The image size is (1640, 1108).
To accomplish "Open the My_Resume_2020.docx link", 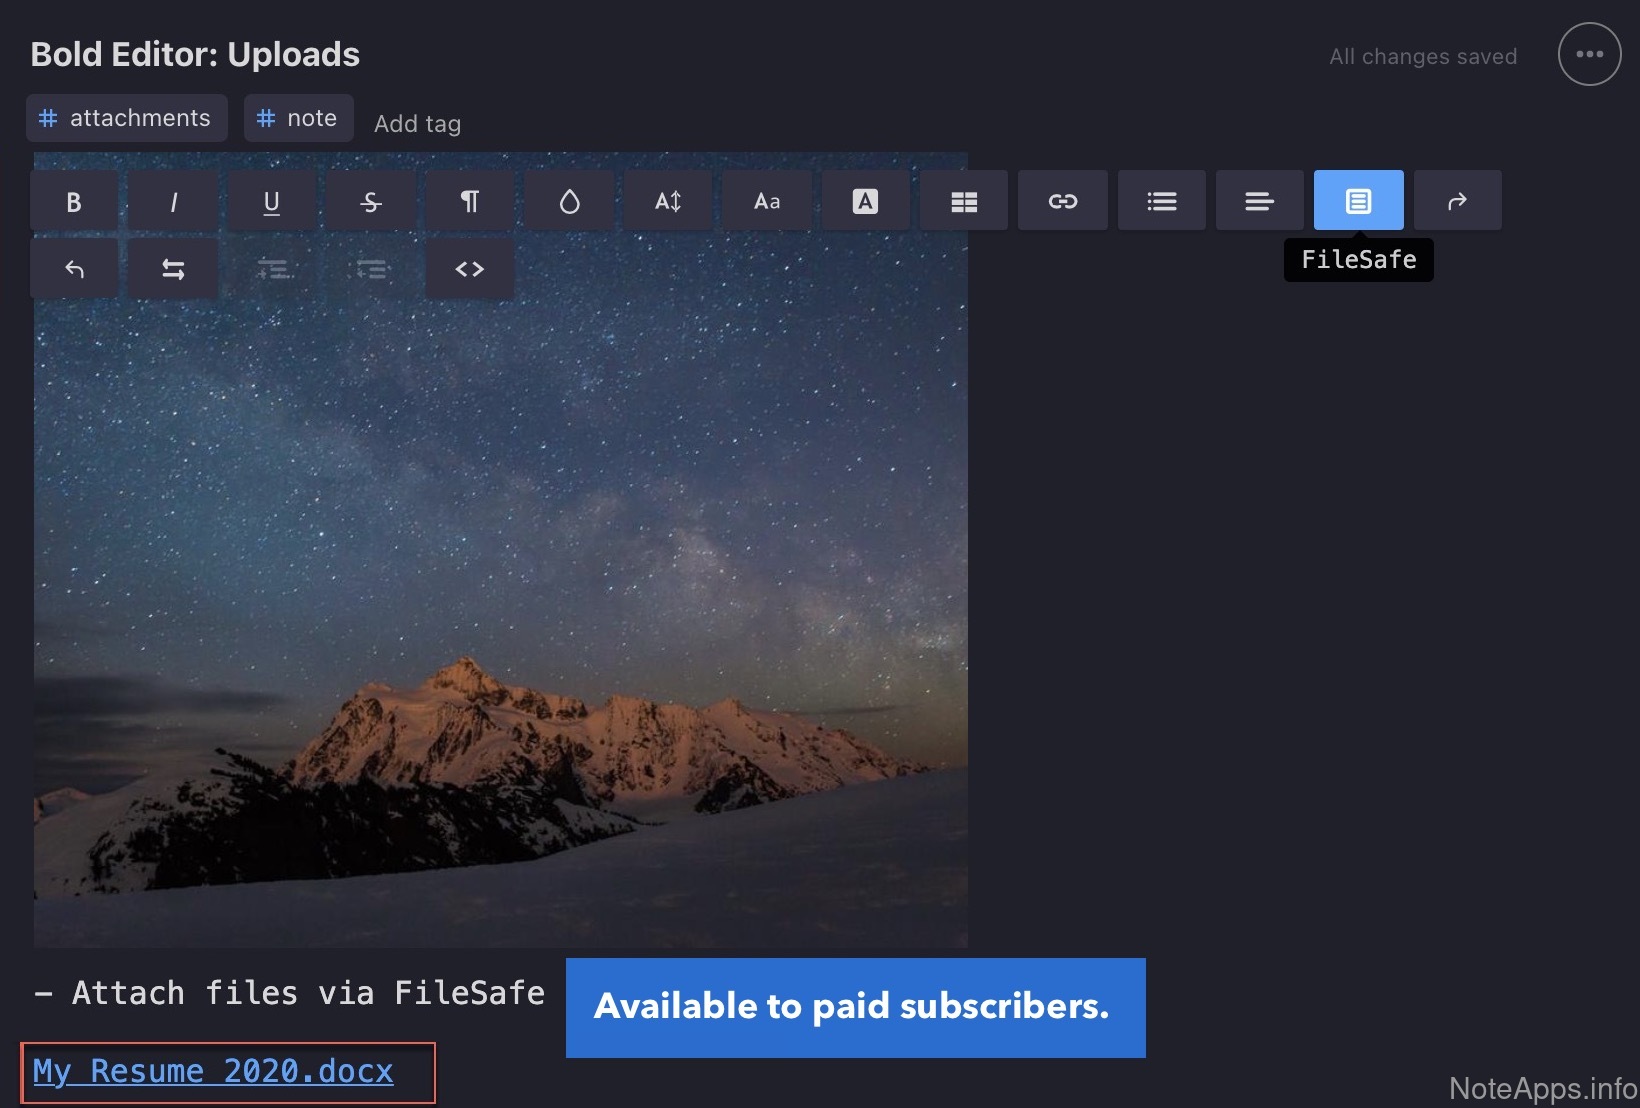I will coord(213,1071).
